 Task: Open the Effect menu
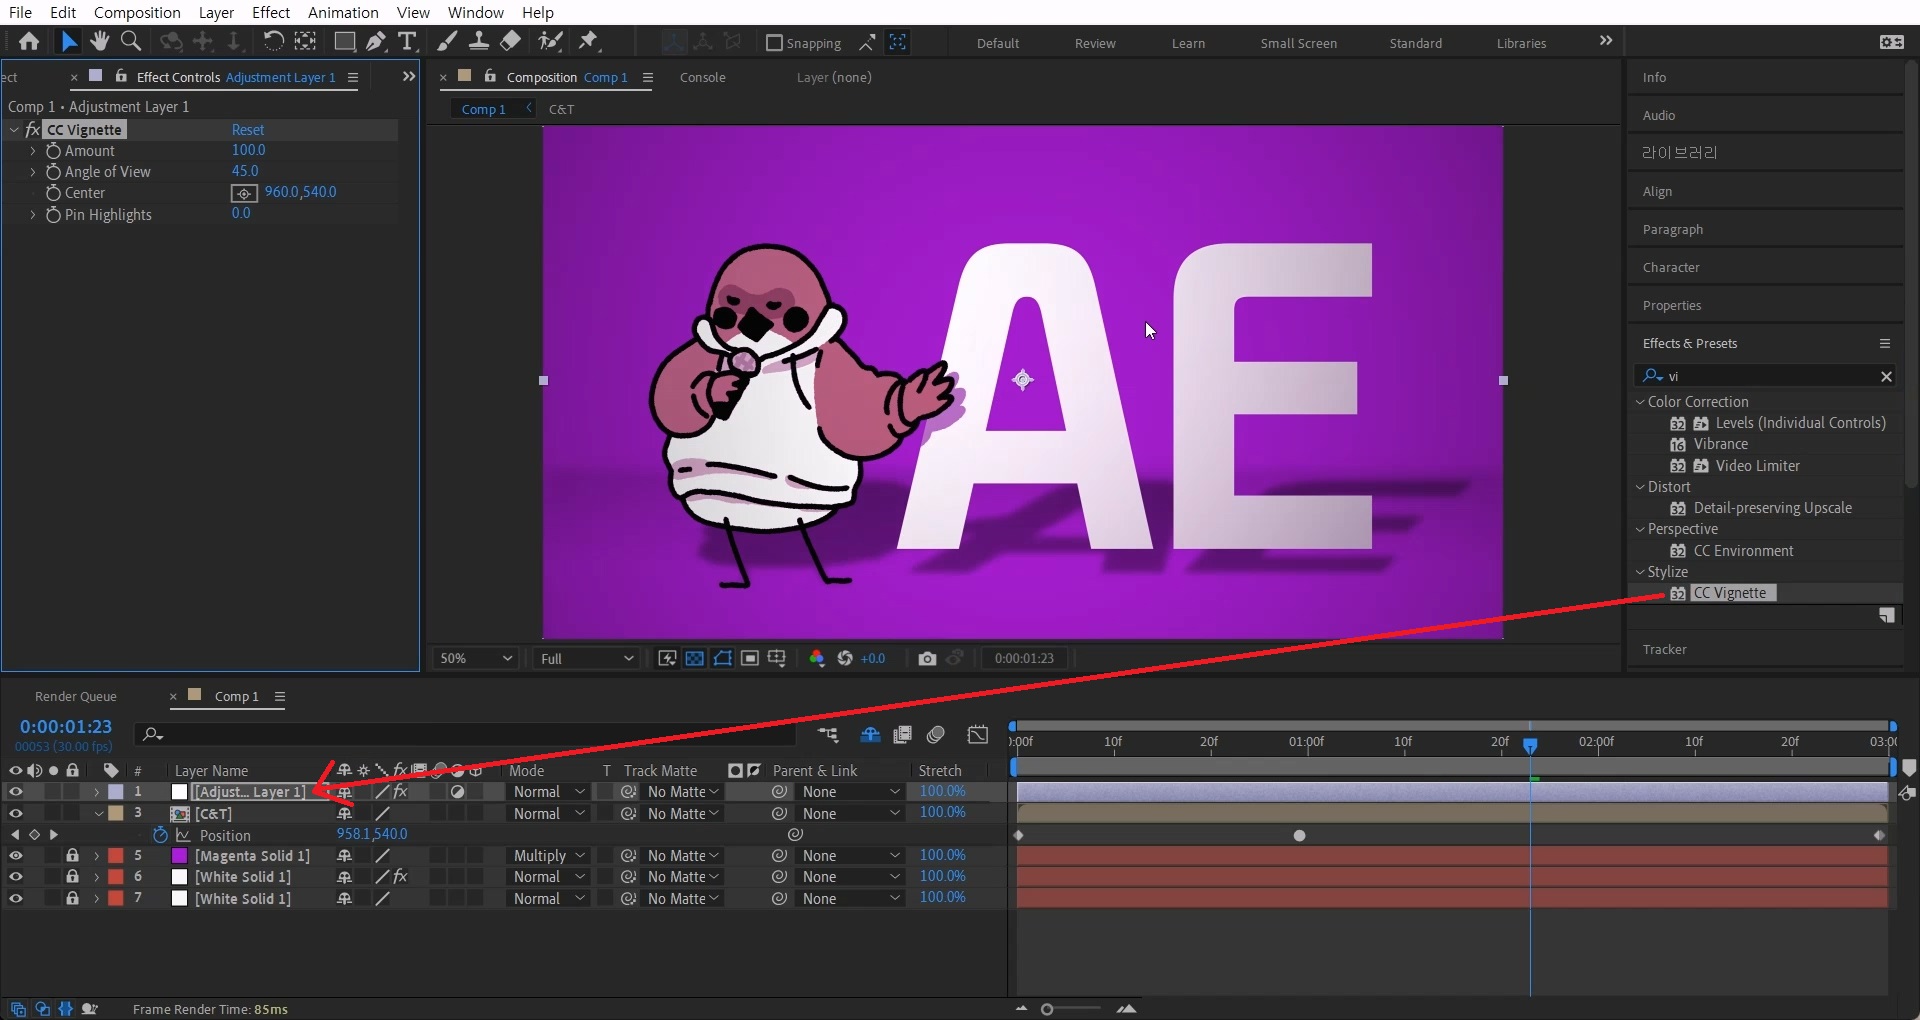click(271, 13)
